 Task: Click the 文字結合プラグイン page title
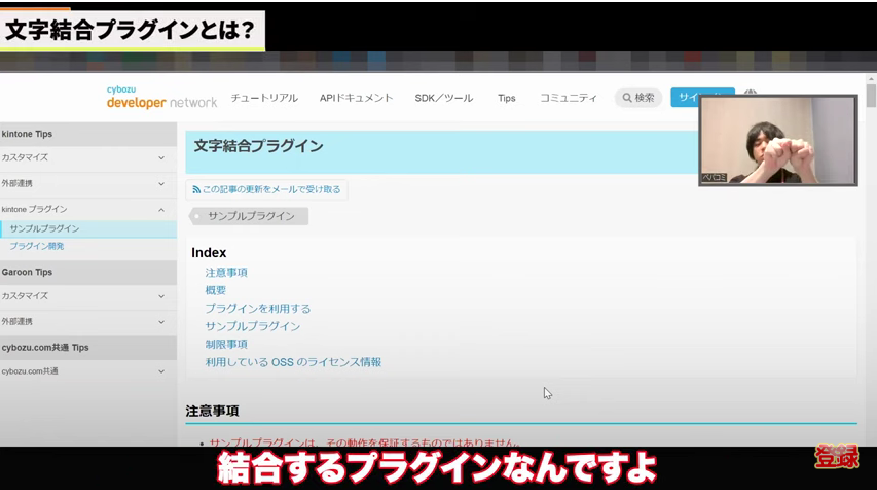(258, 146)
